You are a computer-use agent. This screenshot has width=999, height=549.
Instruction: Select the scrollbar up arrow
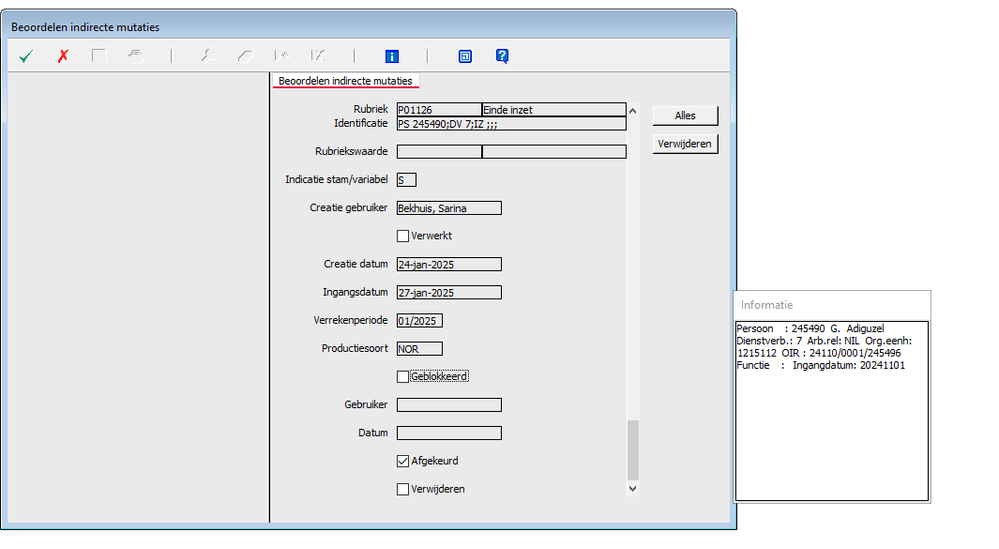[x=633, y=111]
